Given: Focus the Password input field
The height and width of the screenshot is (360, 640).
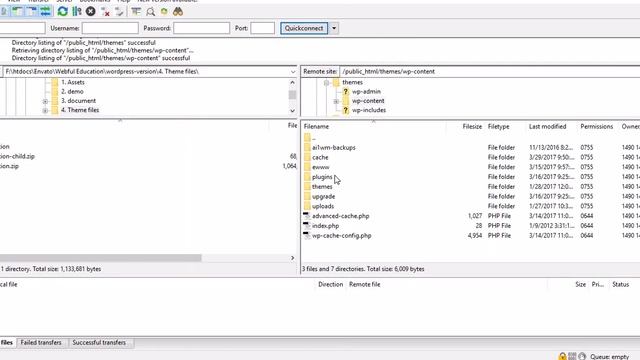Looking at the screenshot, I should point(201,28).
